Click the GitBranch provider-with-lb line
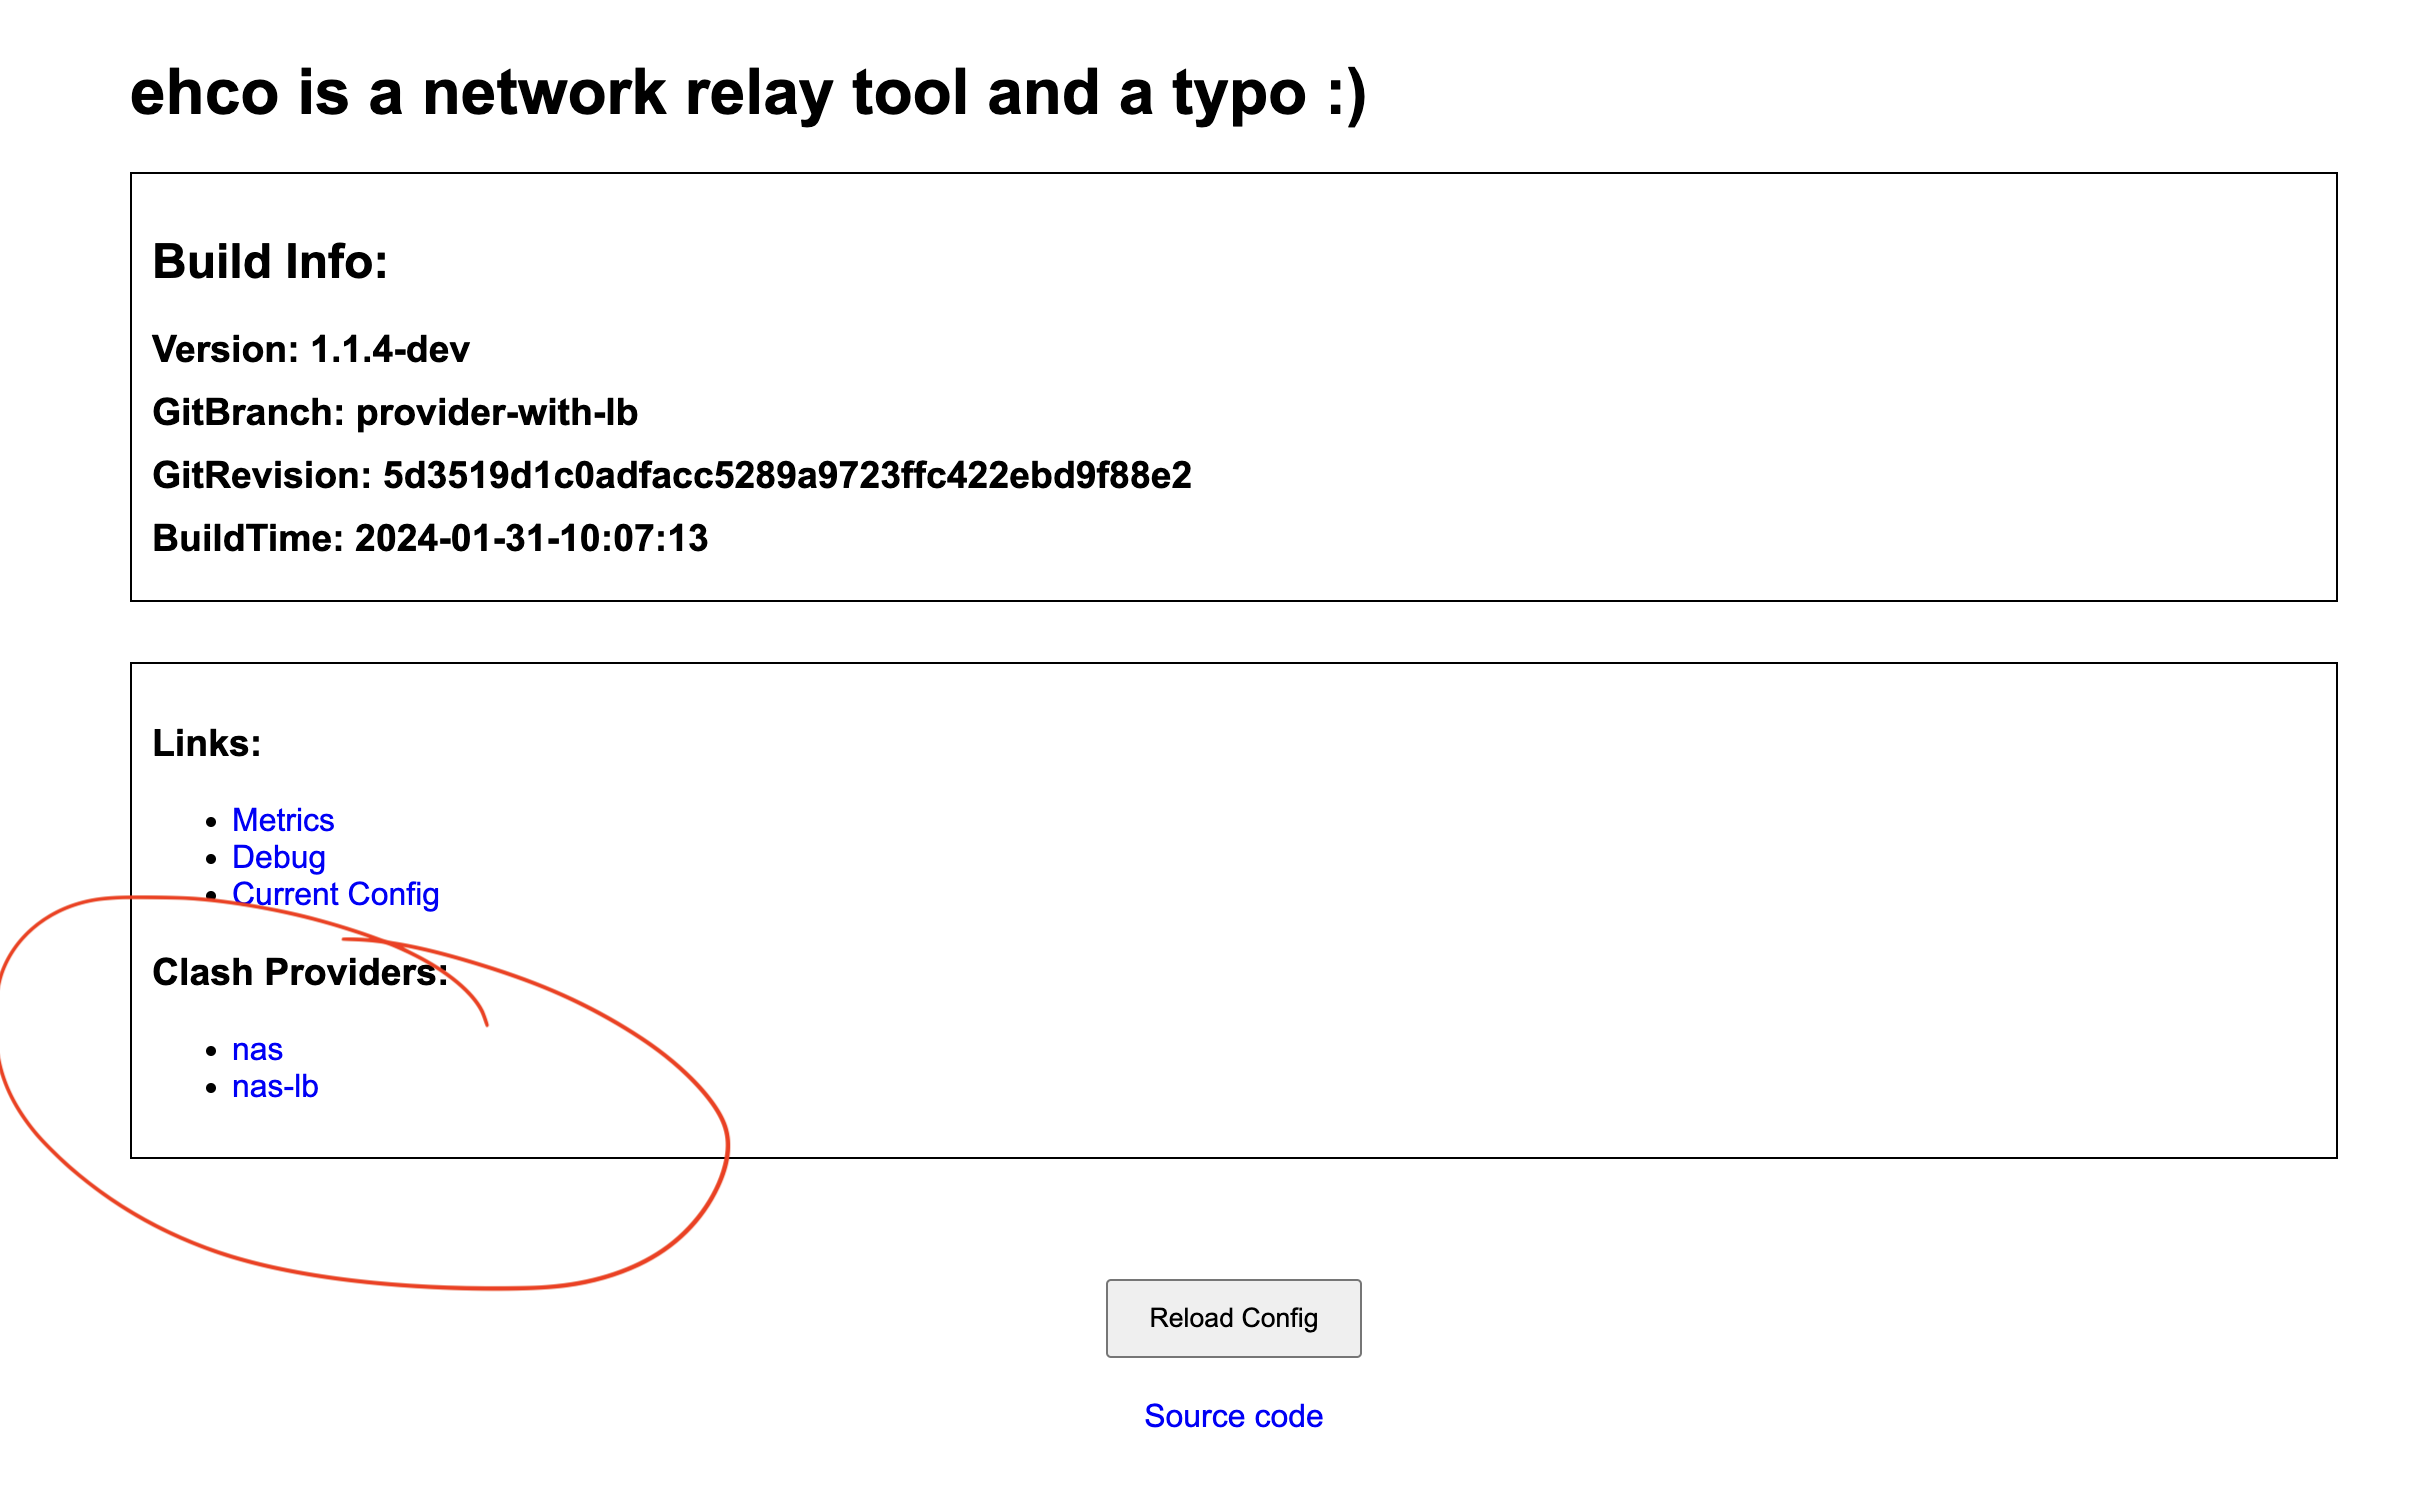Image resolution: width=2418 pixels, height=1490 pixels. (x=395, y=413)
